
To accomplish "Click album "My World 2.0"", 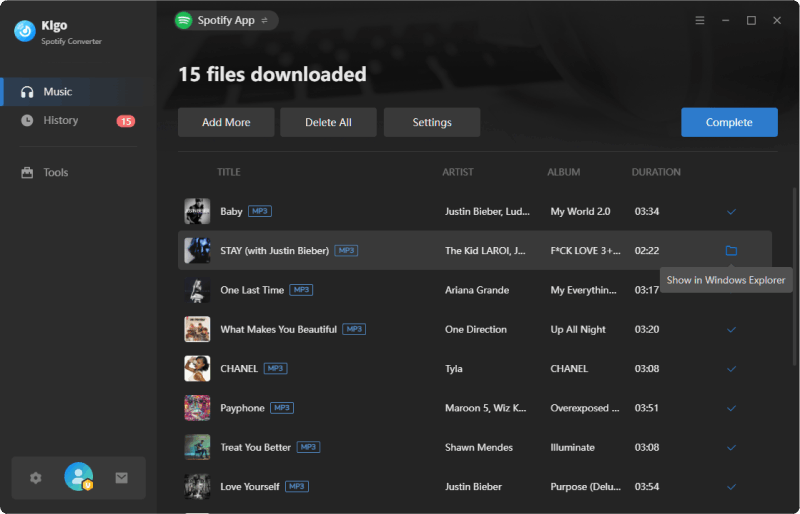I will 580,211.
